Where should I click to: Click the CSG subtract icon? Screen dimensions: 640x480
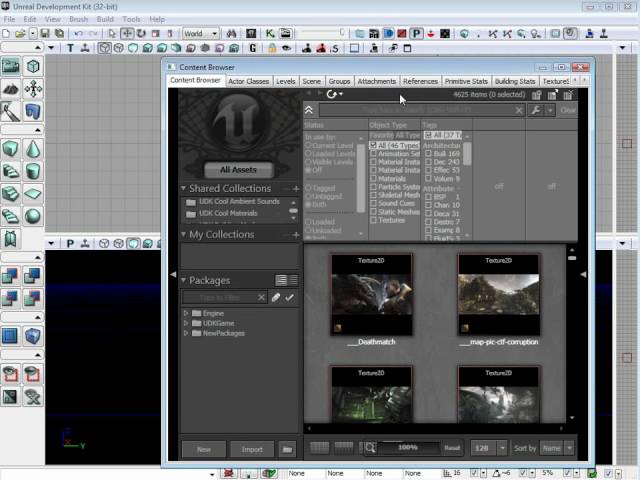coord(33,276)
